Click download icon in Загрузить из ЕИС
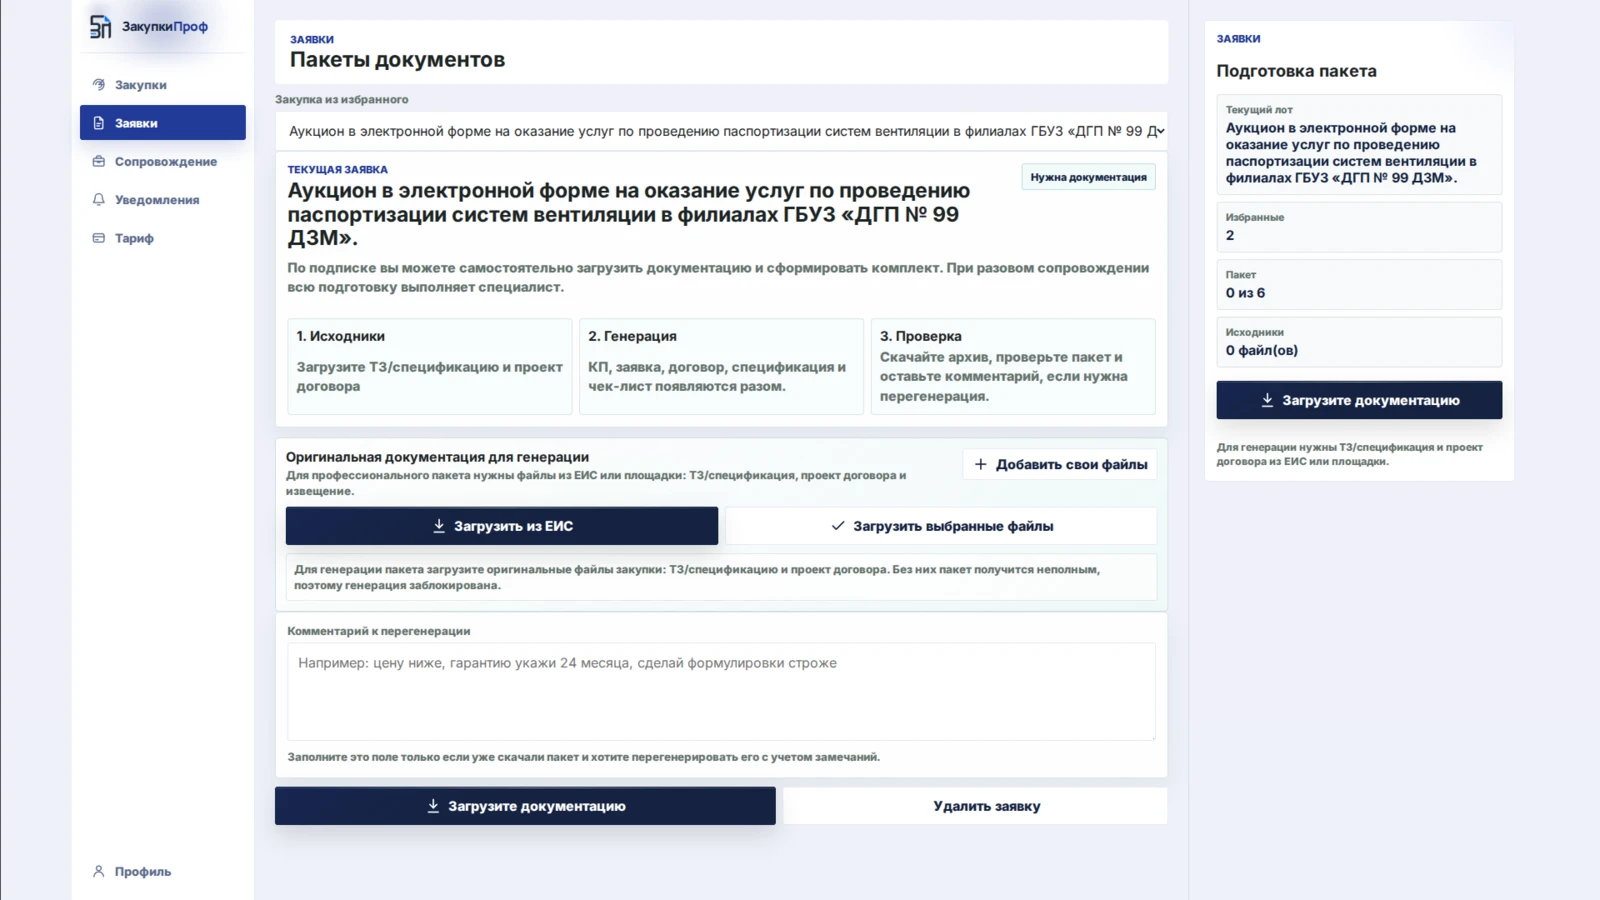Viewport: 1600px width, 900px height. pos(438,526)
